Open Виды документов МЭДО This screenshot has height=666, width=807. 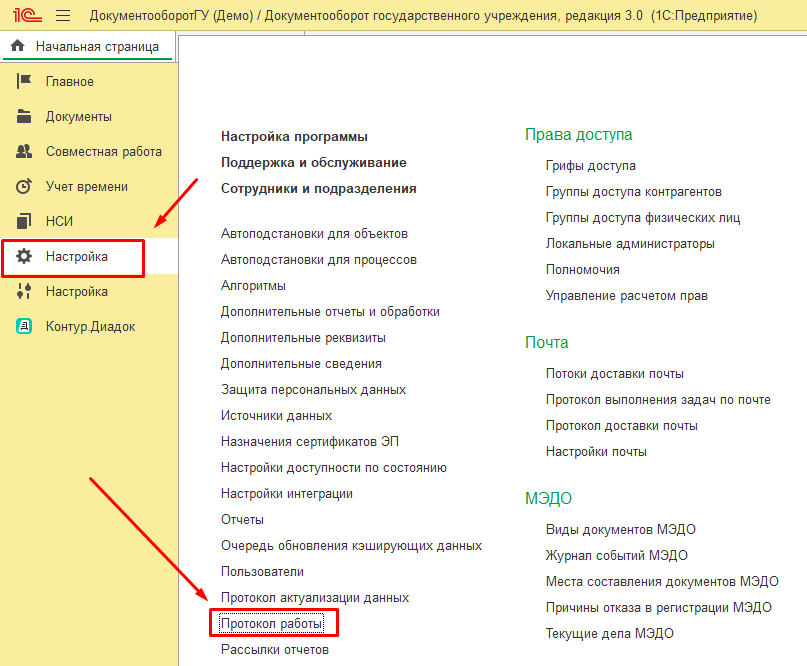pyautogui.click(x=621, y=530)
